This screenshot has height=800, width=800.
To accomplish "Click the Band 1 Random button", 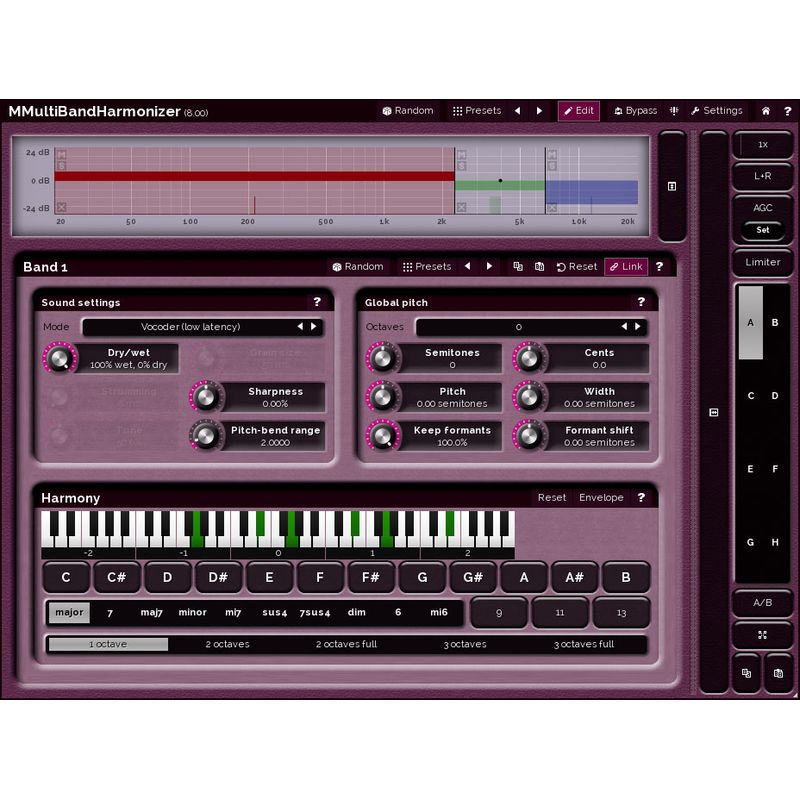I will click(358, 266).
